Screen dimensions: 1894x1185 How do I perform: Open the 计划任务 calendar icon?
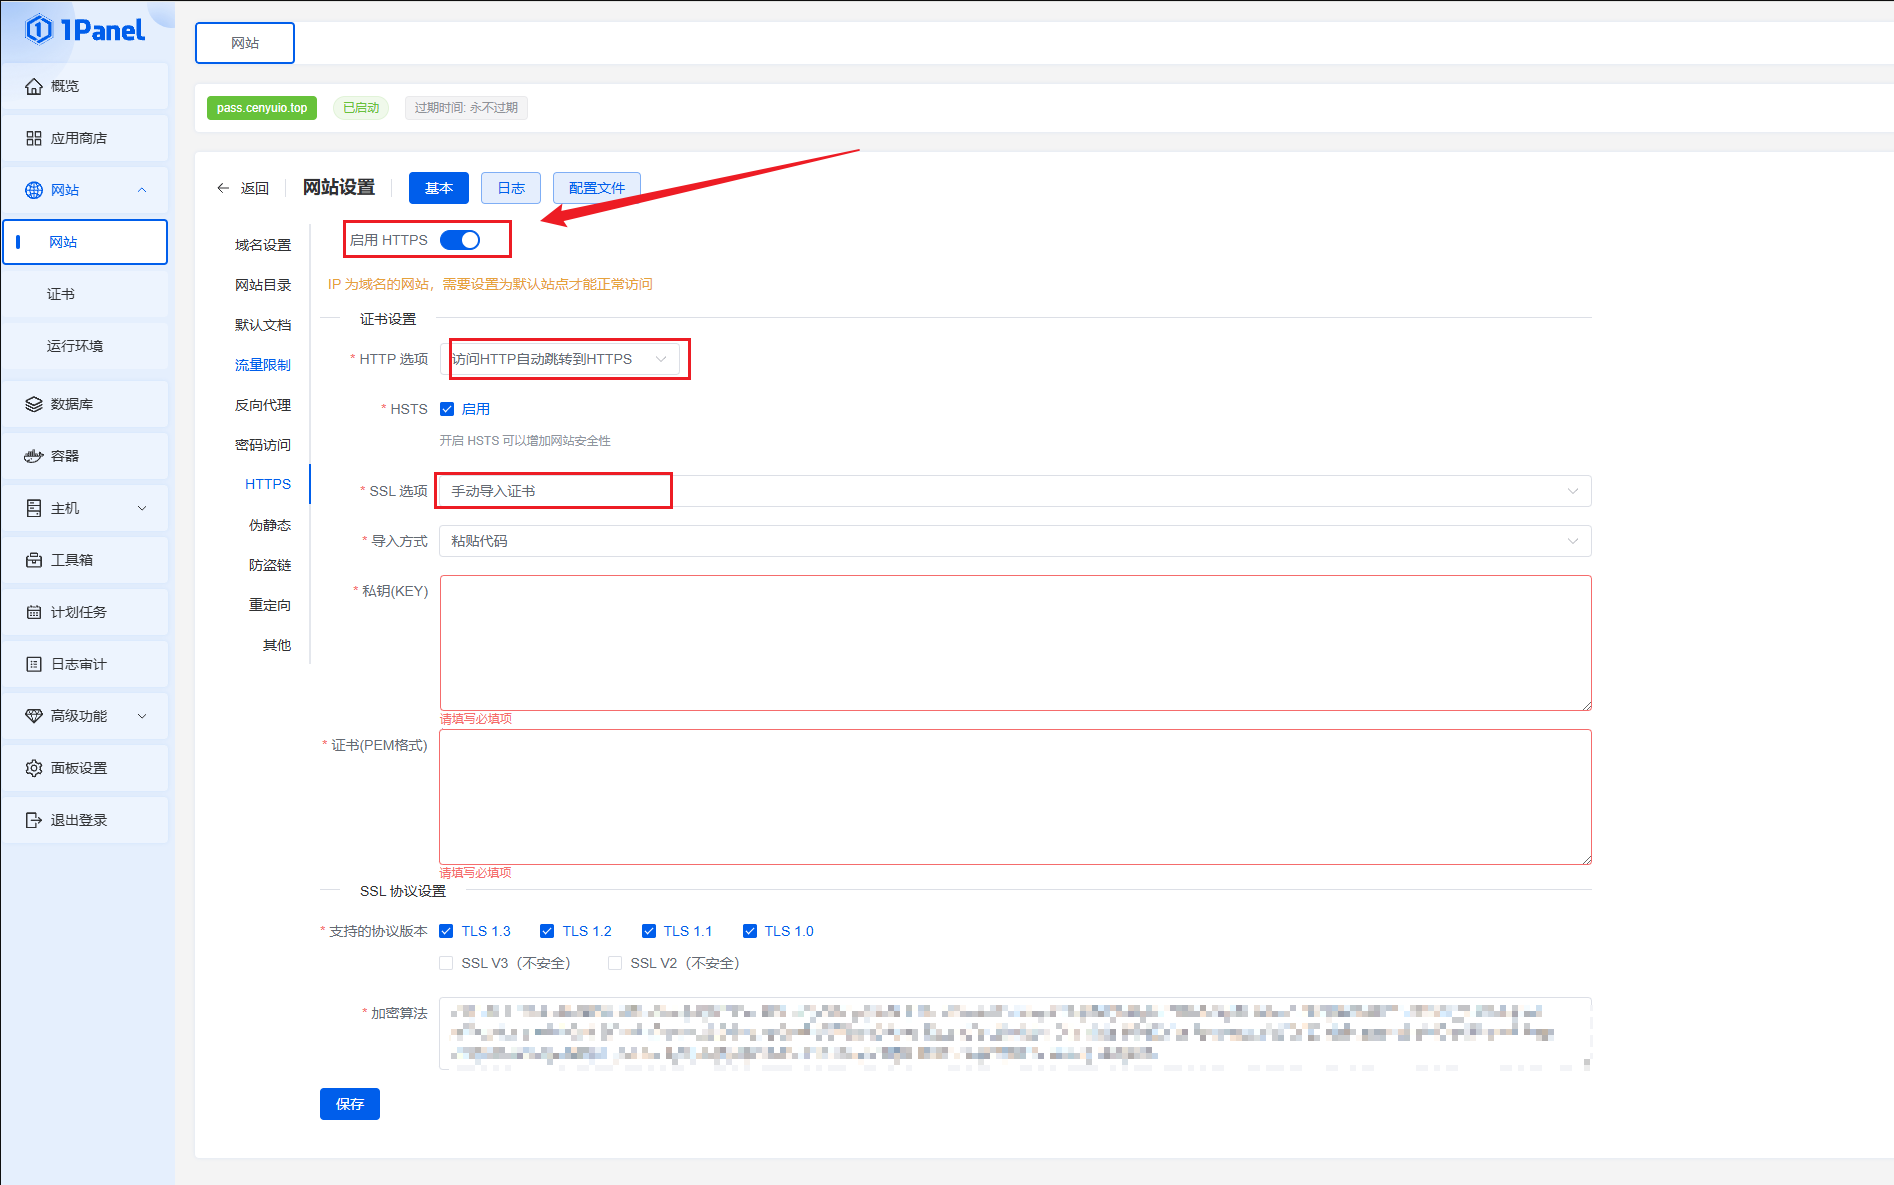tap(34, 612)
